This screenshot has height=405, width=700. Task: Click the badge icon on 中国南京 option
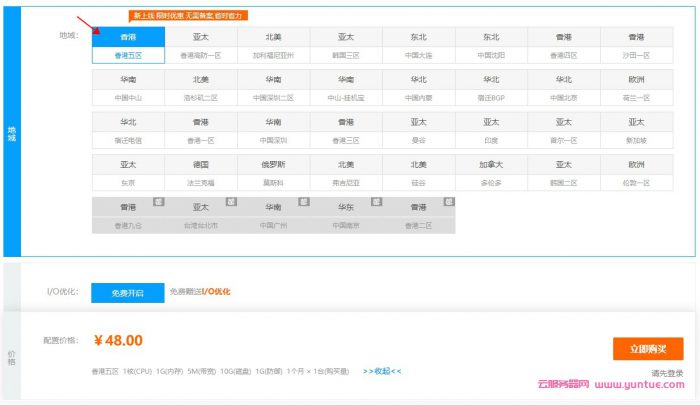(377, 202)
